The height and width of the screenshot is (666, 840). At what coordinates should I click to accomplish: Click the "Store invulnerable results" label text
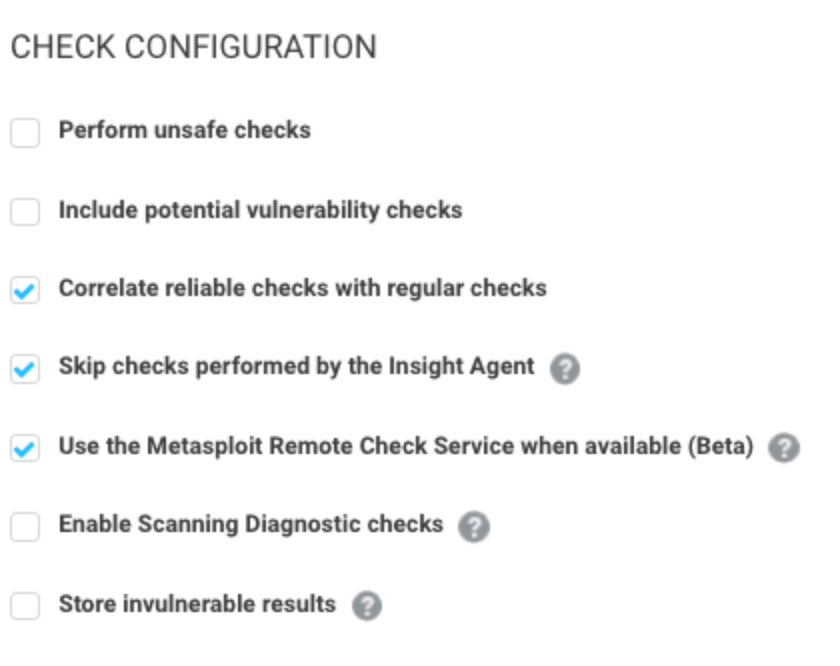click(197, 604)
